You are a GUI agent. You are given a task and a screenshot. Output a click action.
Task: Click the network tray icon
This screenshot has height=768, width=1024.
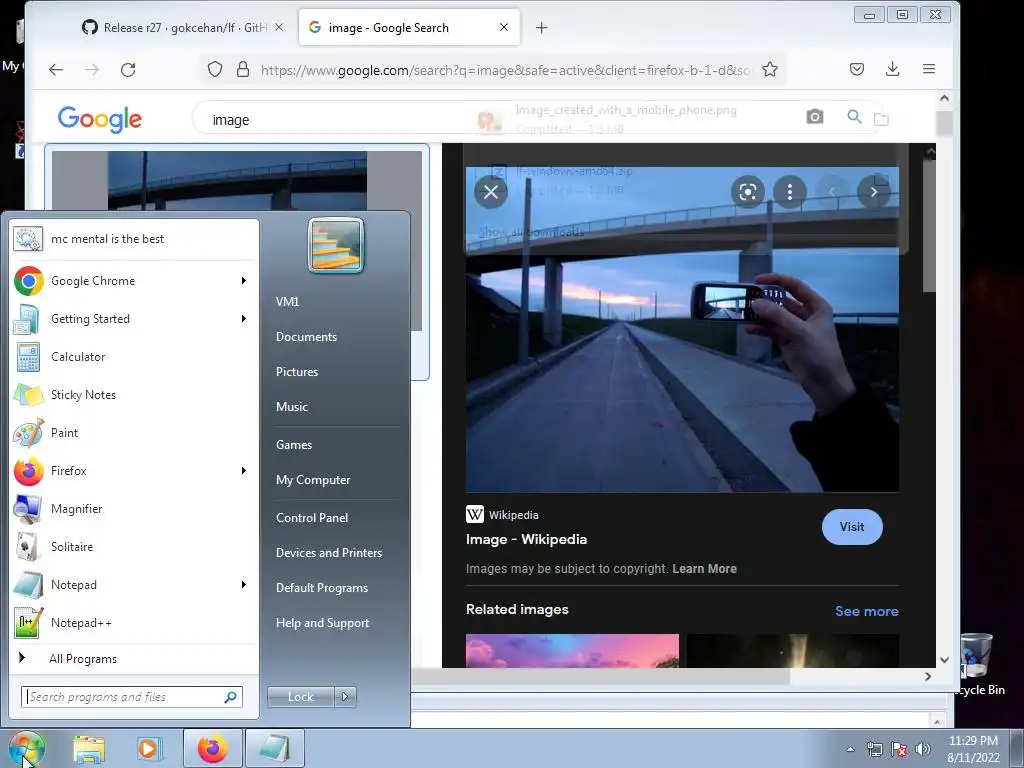point(874,750)
